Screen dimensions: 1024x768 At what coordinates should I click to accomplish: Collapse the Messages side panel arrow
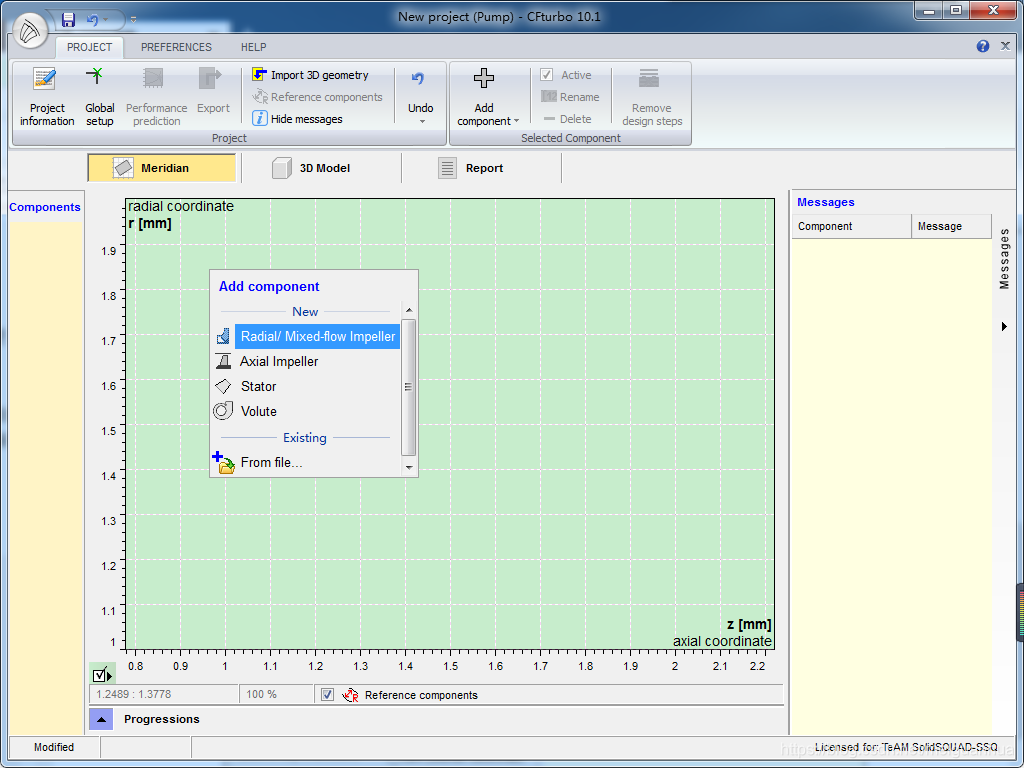pyautogui.click(x=1004, y=327)
